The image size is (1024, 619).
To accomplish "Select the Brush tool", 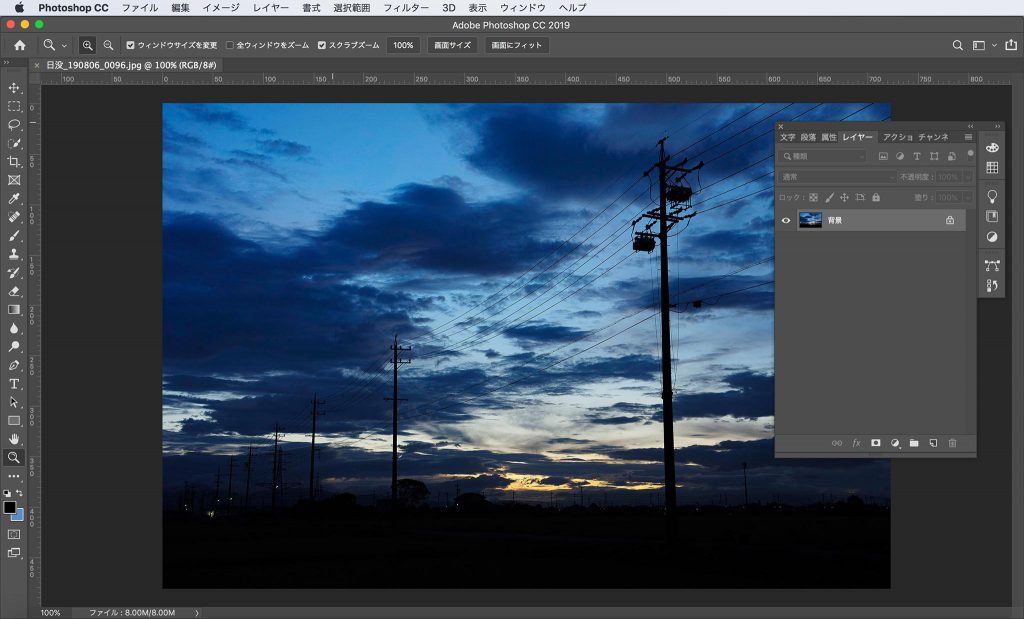I will pos(14,236).
